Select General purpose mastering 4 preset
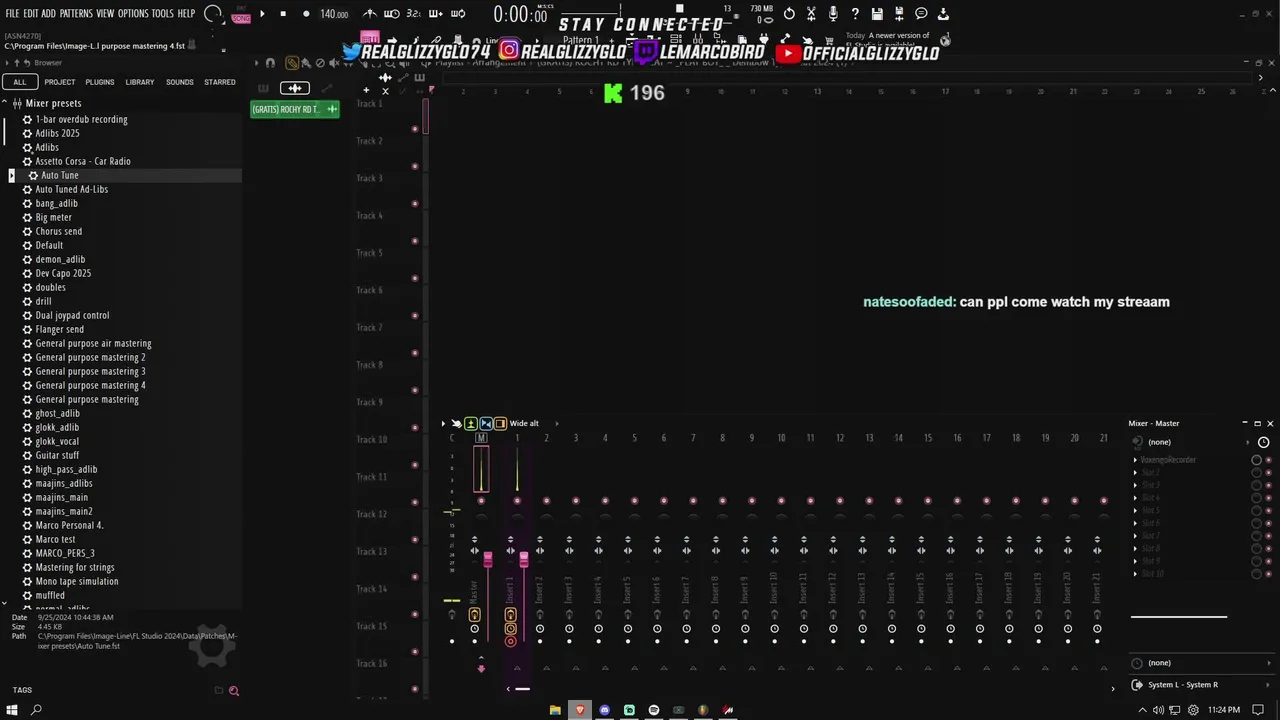The height and width of the screenshot is (720, 1280). point(90,385)
